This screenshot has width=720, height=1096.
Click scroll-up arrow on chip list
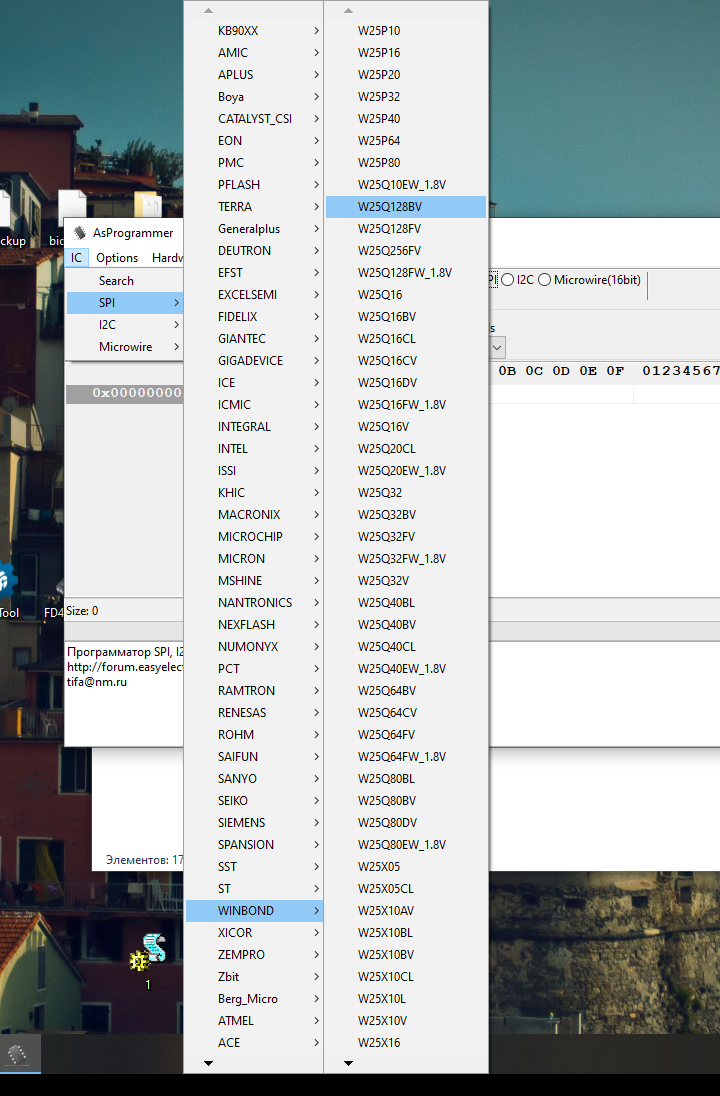348,10
